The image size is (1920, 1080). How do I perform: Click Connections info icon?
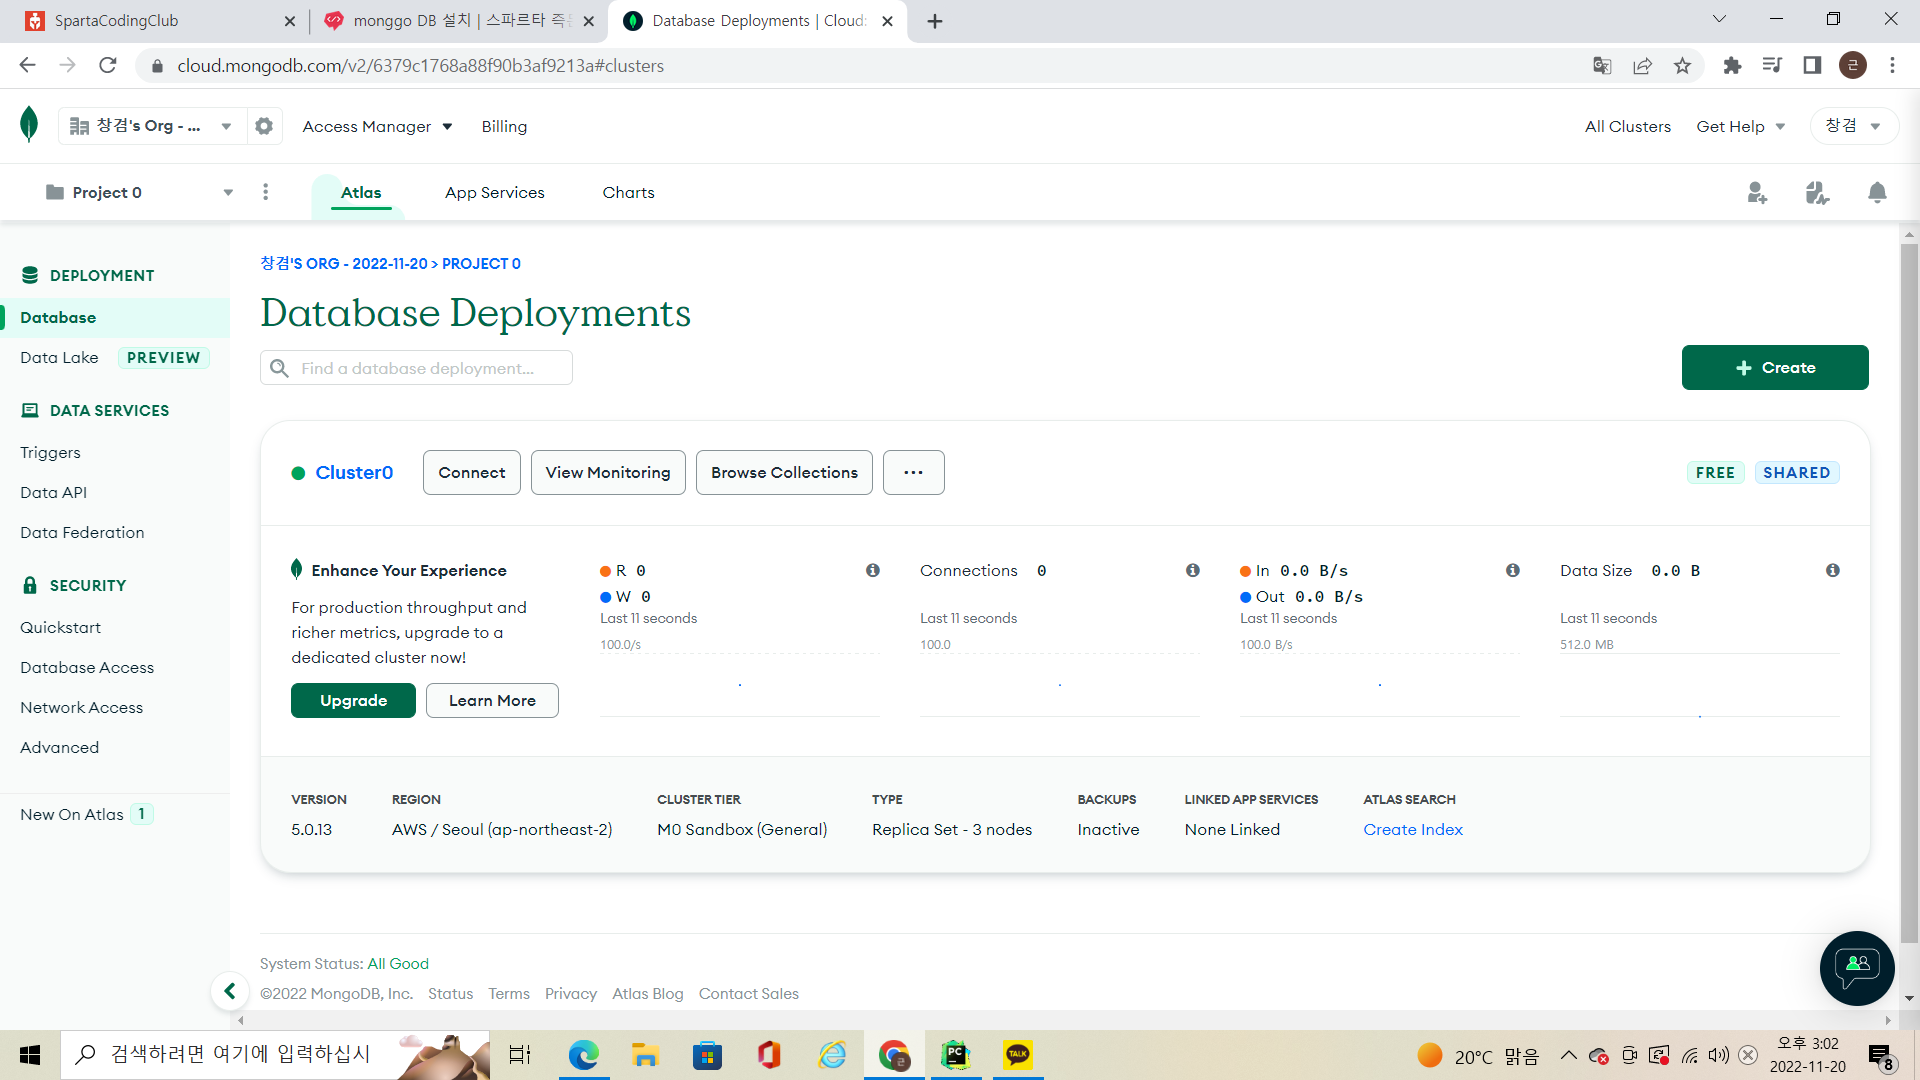pos(1193,570)
